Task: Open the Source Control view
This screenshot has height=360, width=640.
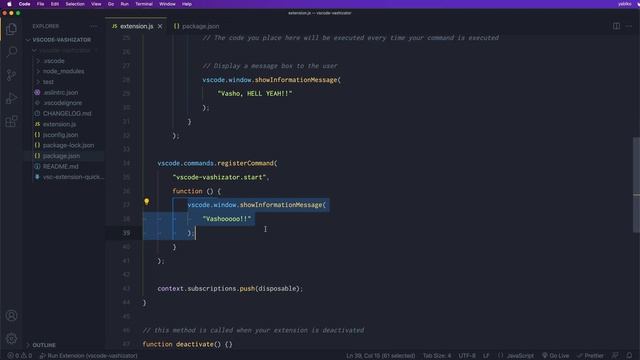Action: [11, 75]
